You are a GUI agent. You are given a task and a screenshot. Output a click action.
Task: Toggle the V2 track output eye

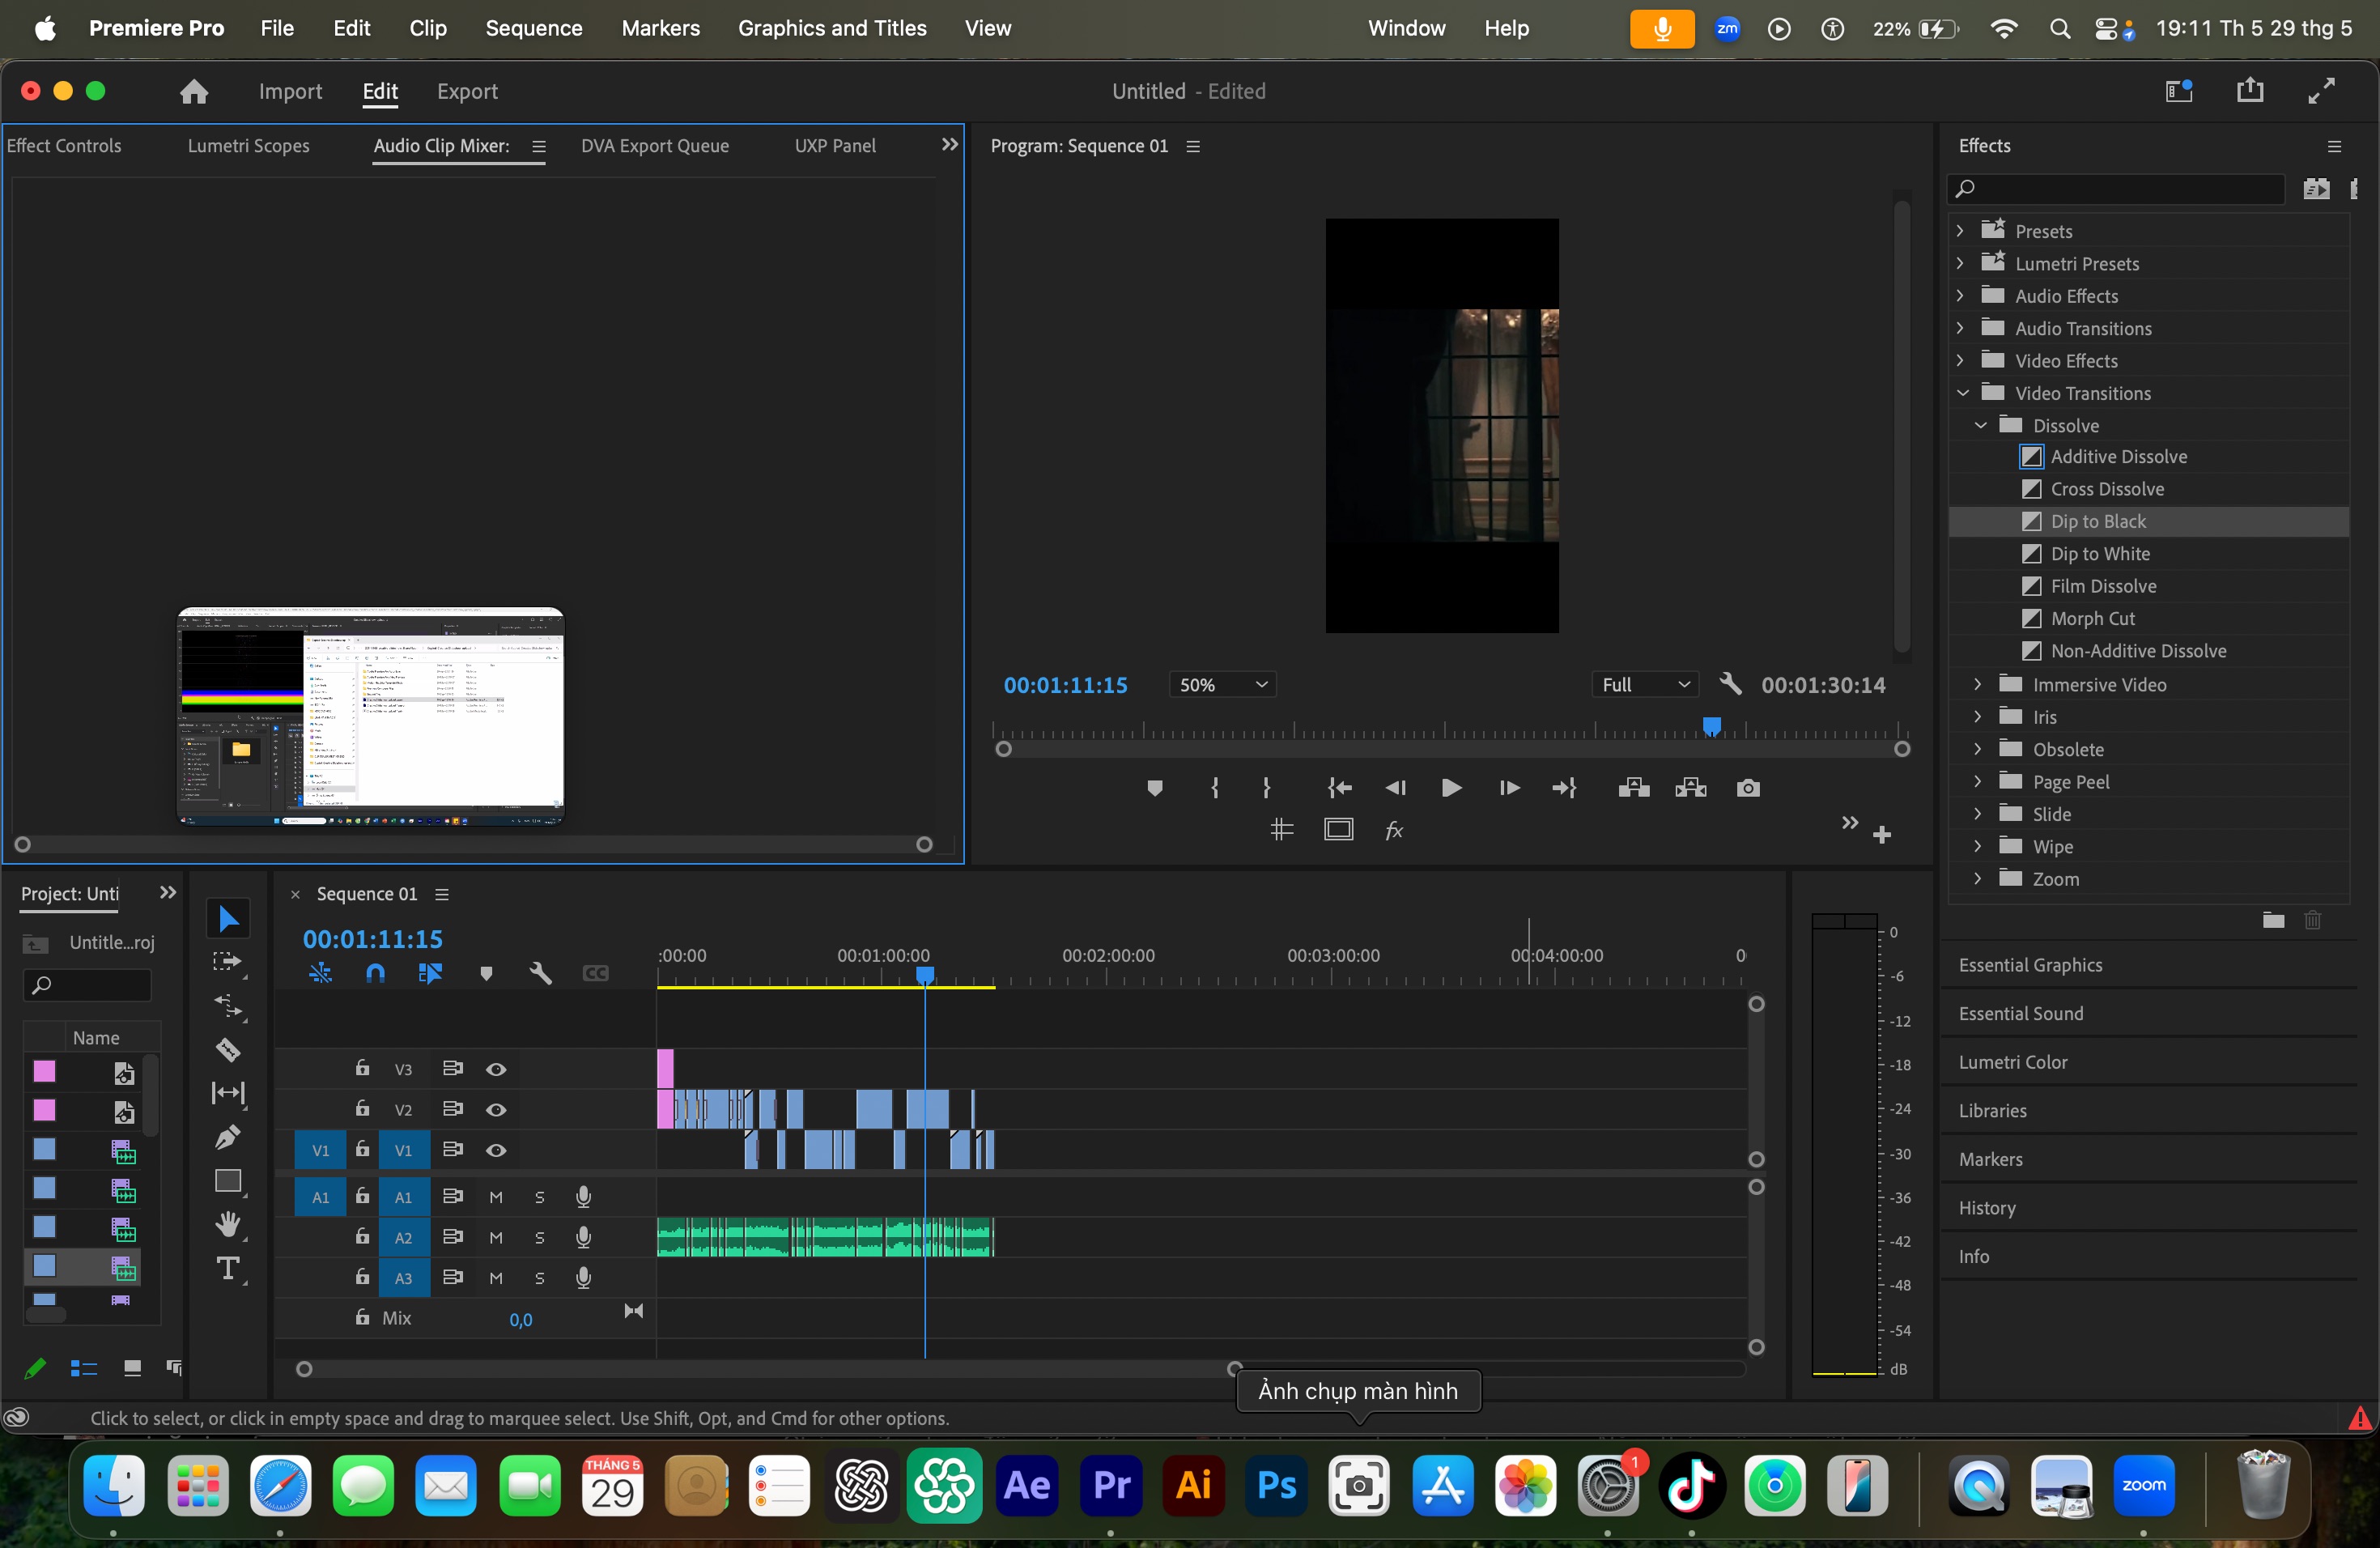pyautogui.click(x=496, y=1109)
